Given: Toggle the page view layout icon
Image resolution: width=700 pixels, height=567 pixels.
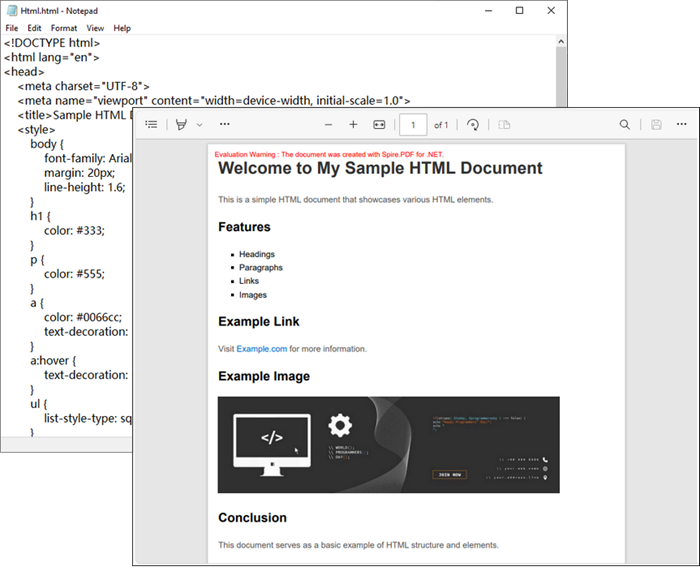Looking at the screenshot, I should (x=504, y=125).
